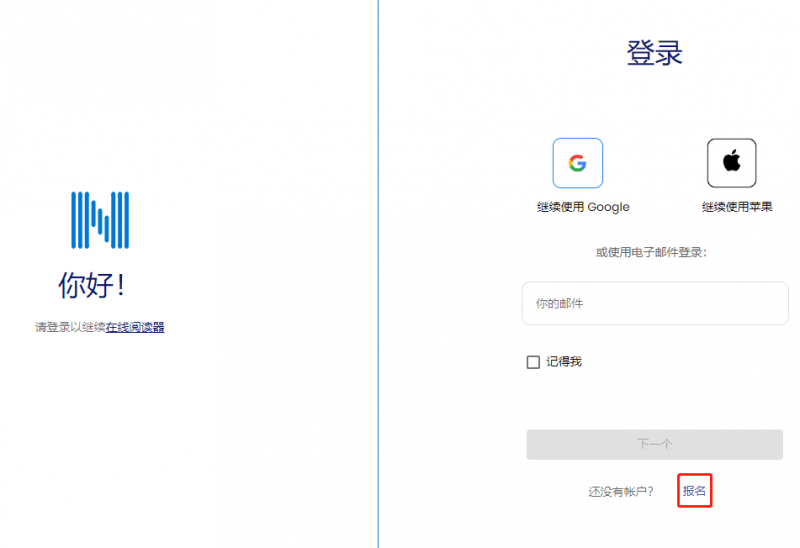Focus the 你的邮件 email input field

click(655, 303)
